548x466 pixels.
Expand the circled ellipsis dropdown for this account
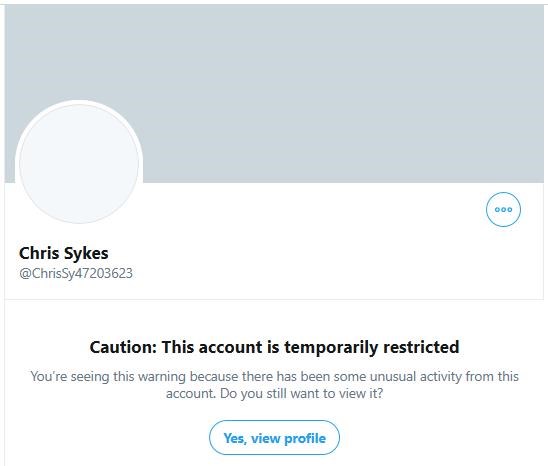[503, 209]
